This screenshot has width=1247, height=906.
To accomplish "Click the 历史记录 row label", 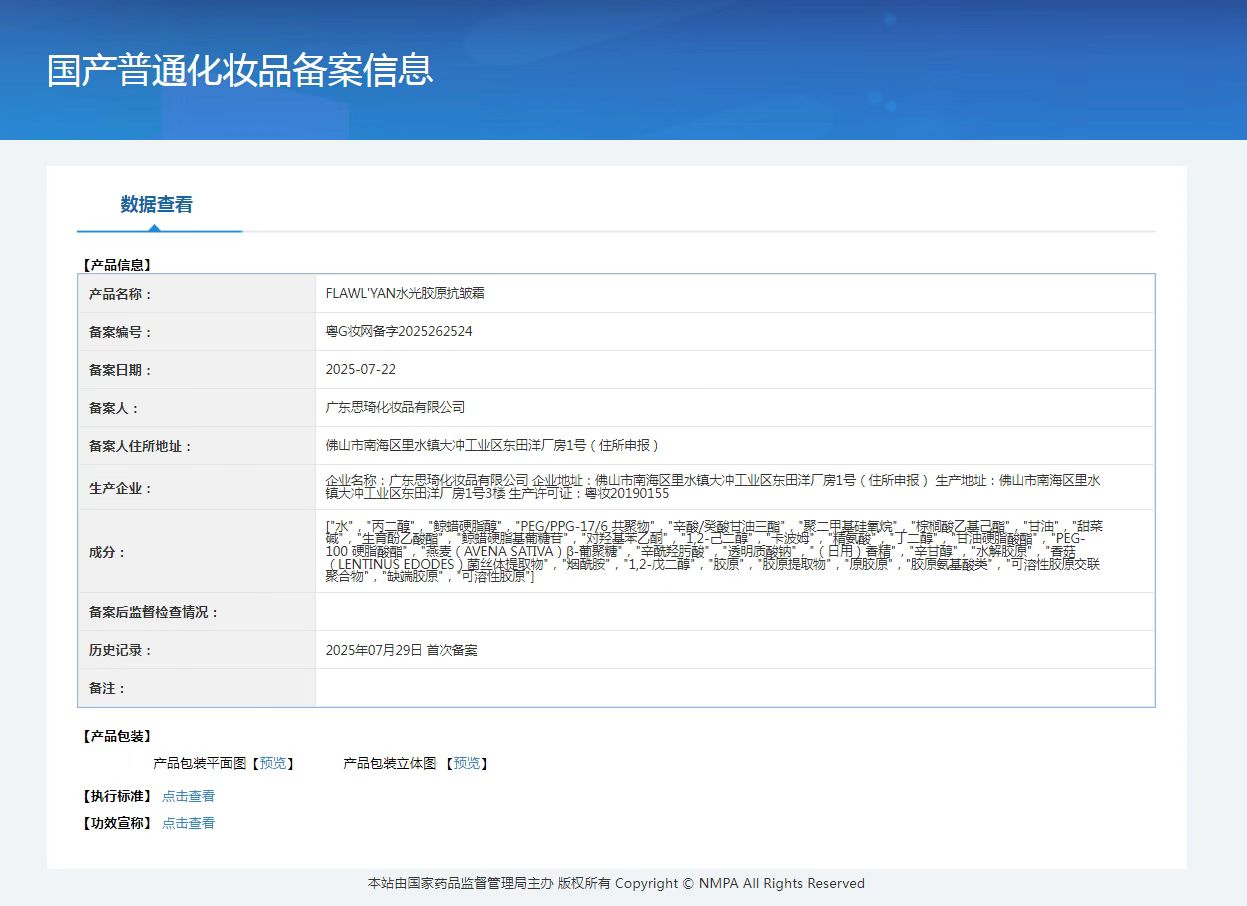I will [121, 650].
